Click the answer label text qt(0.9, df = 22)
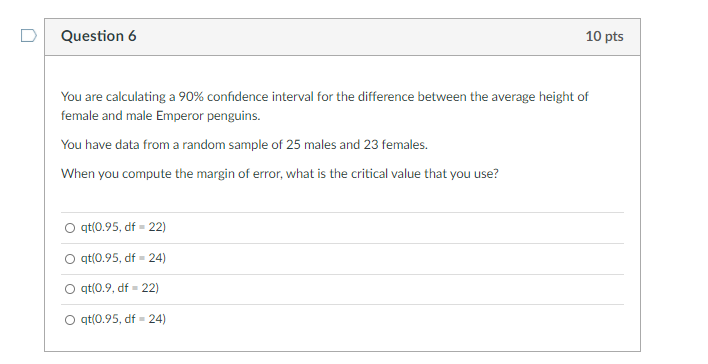Screen dimensions: 708x364 pyautogui.click(x=120, y=288)
